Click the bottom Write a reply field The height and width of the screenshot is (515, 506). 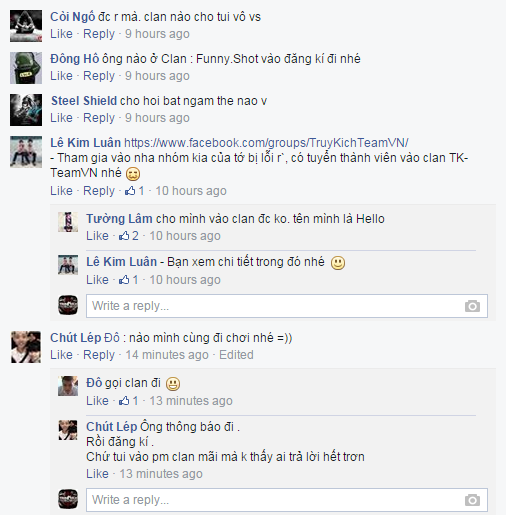click(287, 500)
